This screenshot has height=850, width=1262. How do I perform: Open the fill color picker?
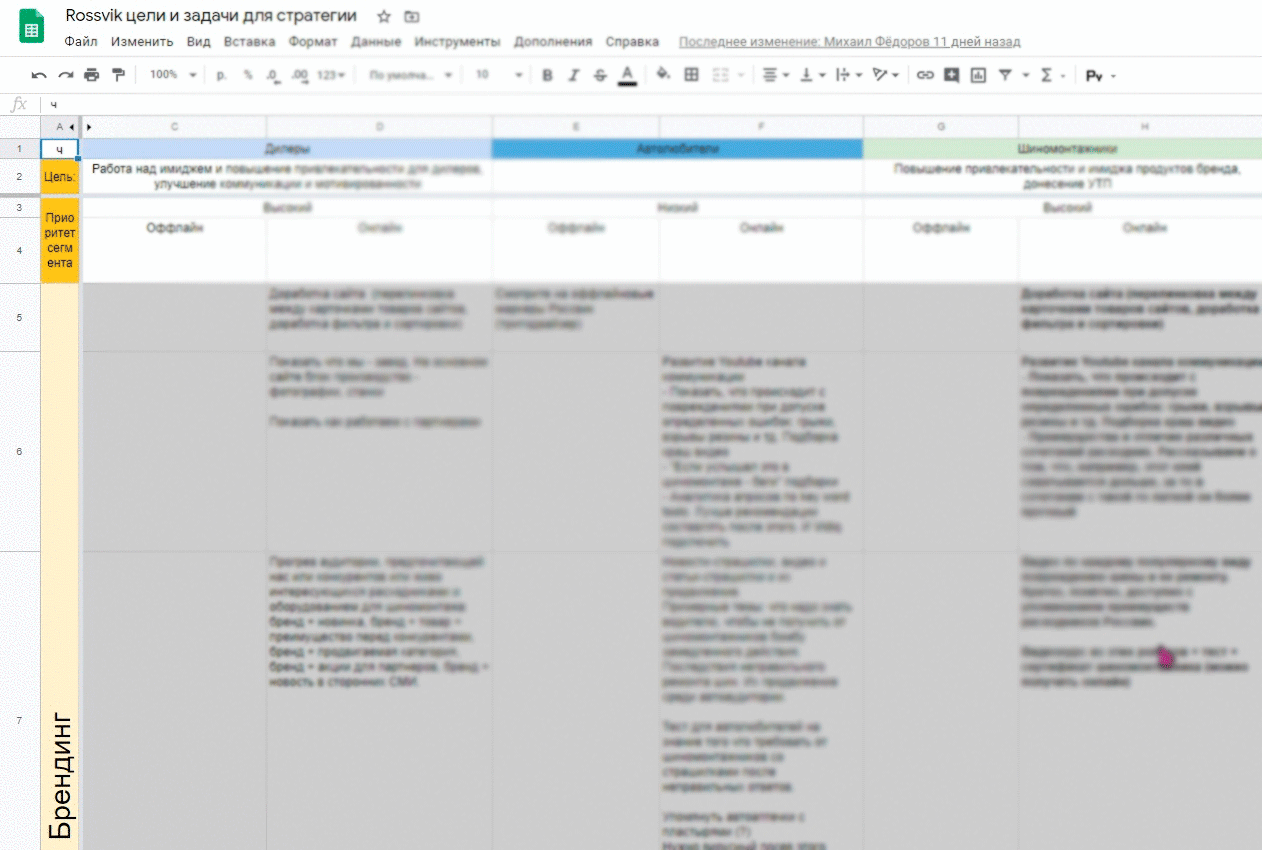[663, 75]
